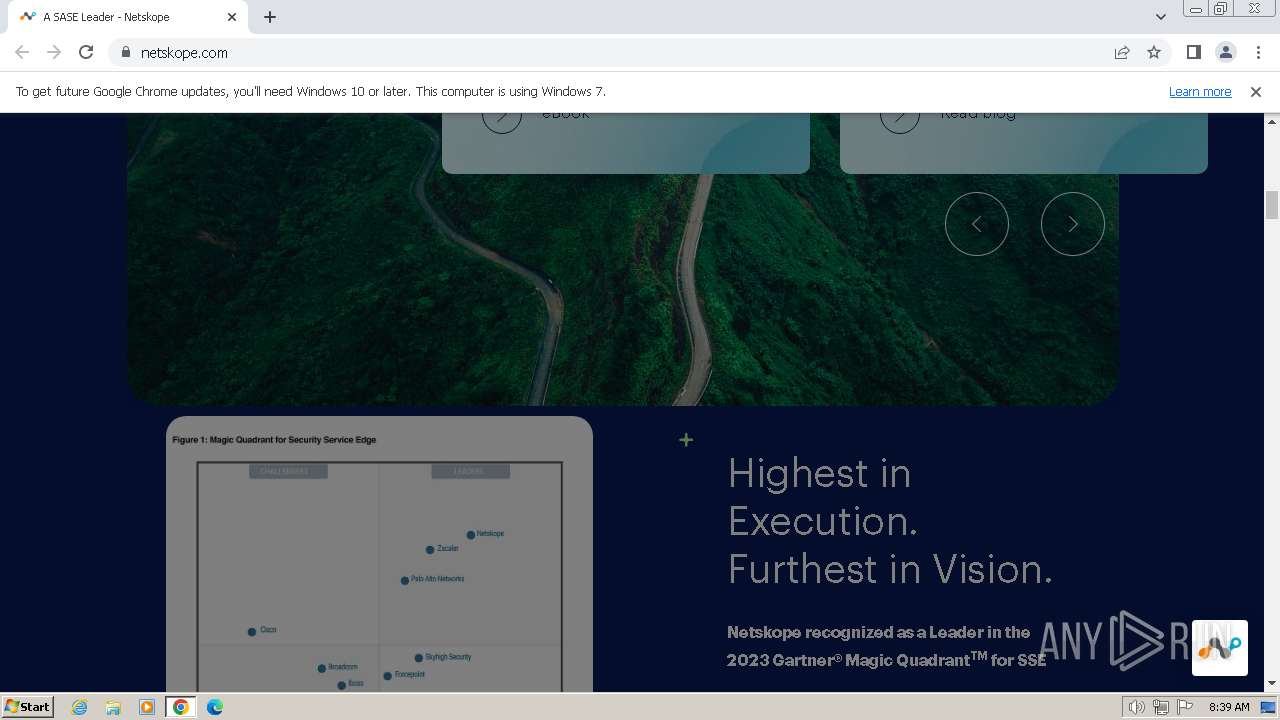This screenshot has width=1280, height=720.
Task: Open Action Center flag tray icon
Action: coord(1185,707)
